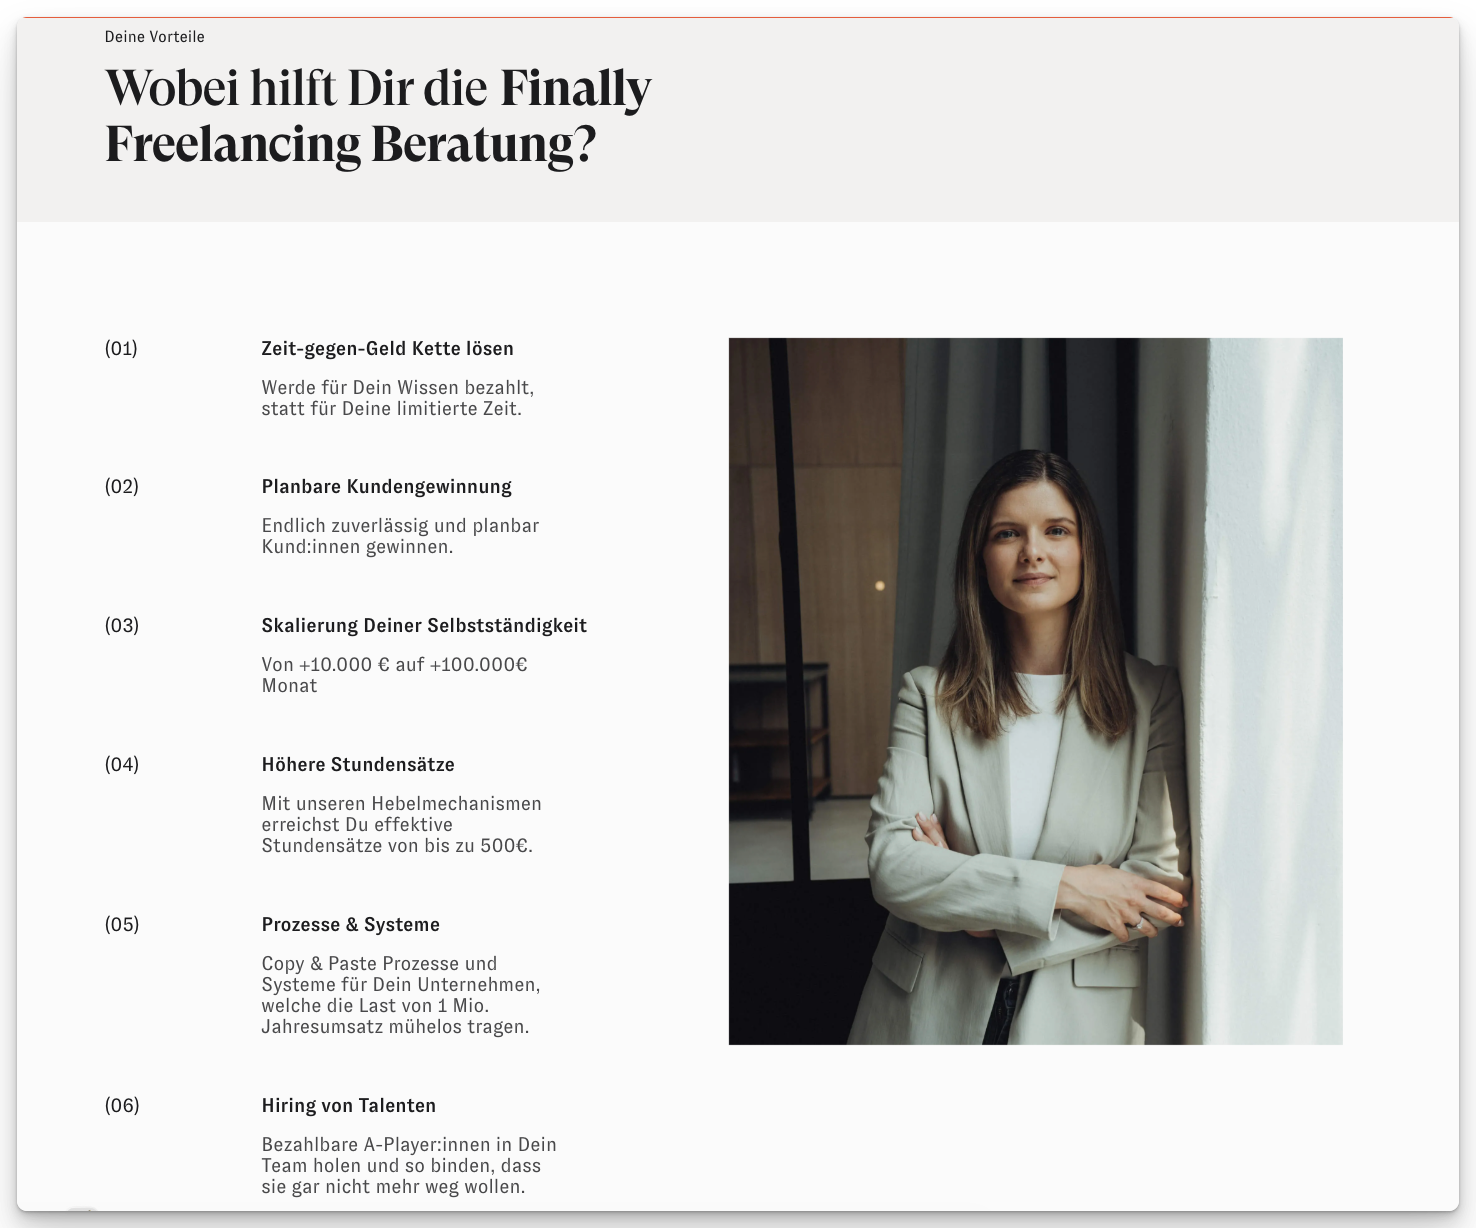The width and height of the screenshot is (1476, 1228).
Task: Click the number marker (03)
Action: (121, 626)
